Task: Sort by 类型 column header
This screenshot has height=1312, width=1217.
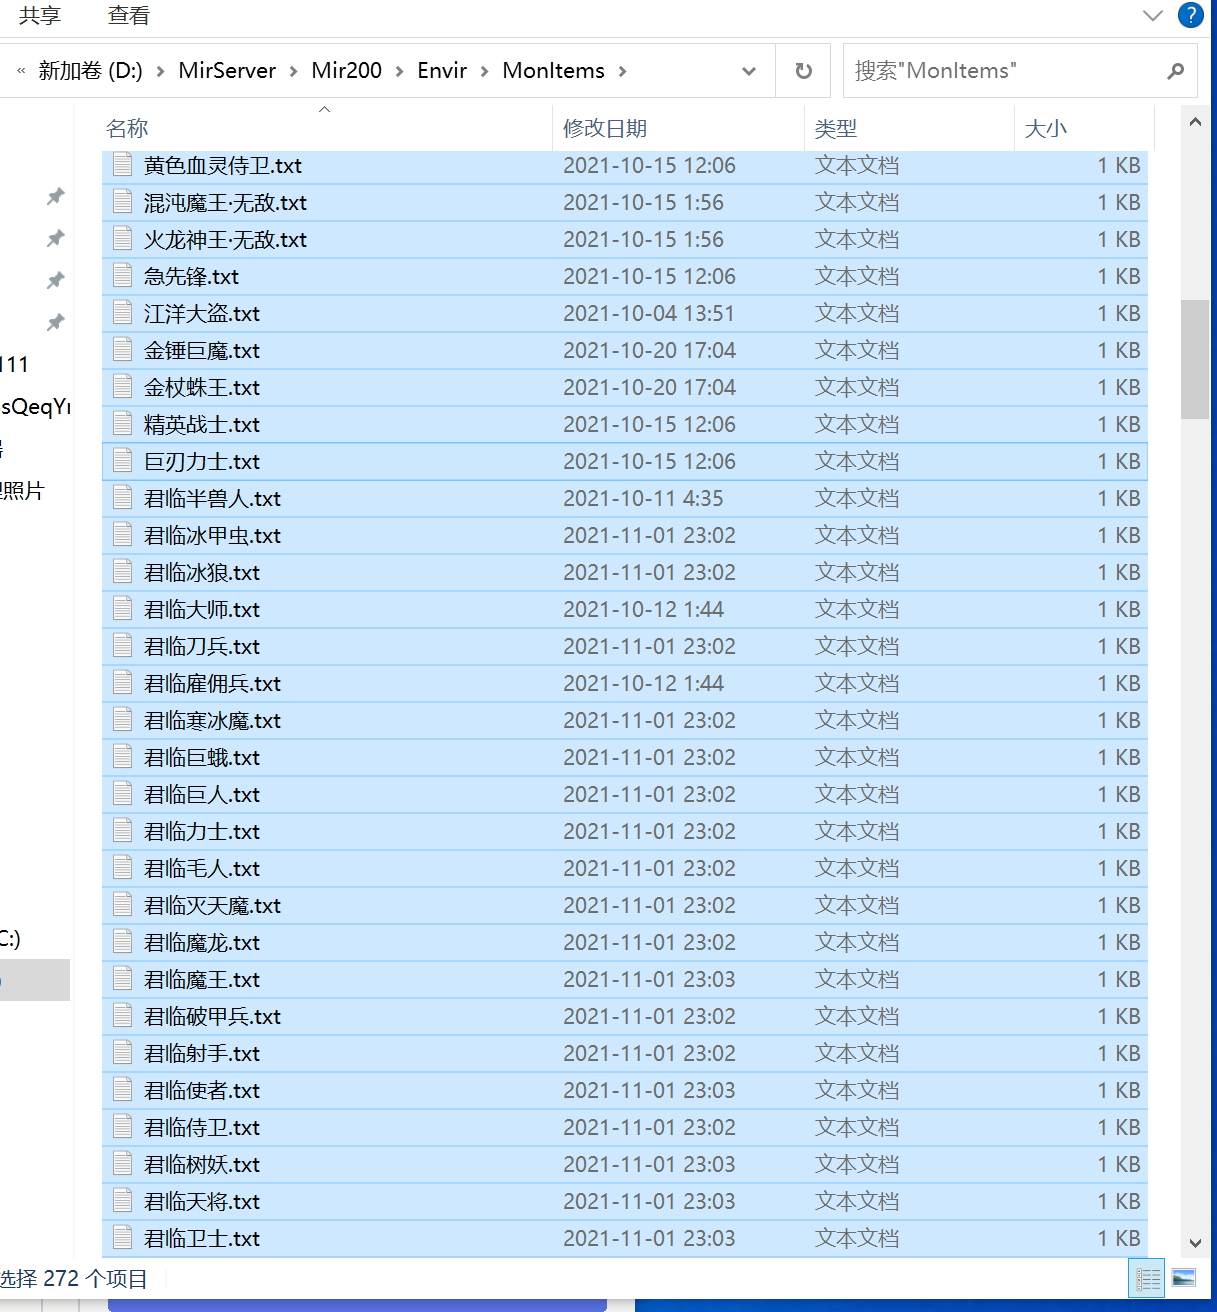Action: 836,128
